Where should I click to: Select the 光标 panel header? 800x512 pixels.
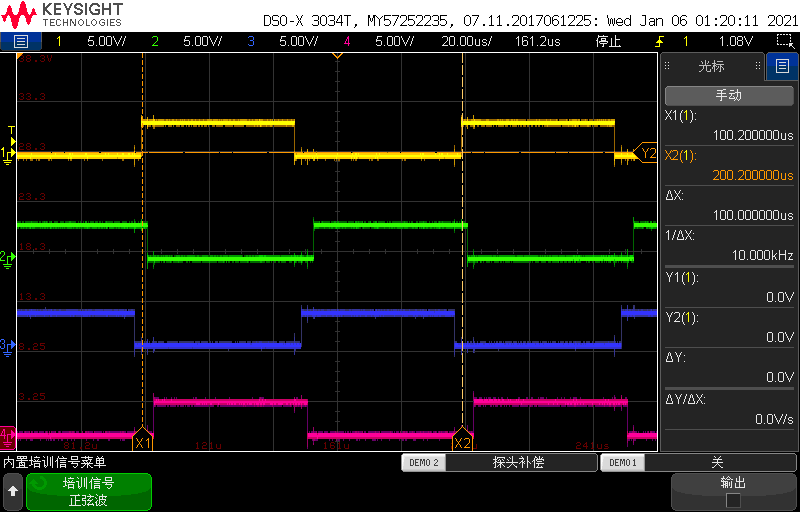(x=712, y=66)
